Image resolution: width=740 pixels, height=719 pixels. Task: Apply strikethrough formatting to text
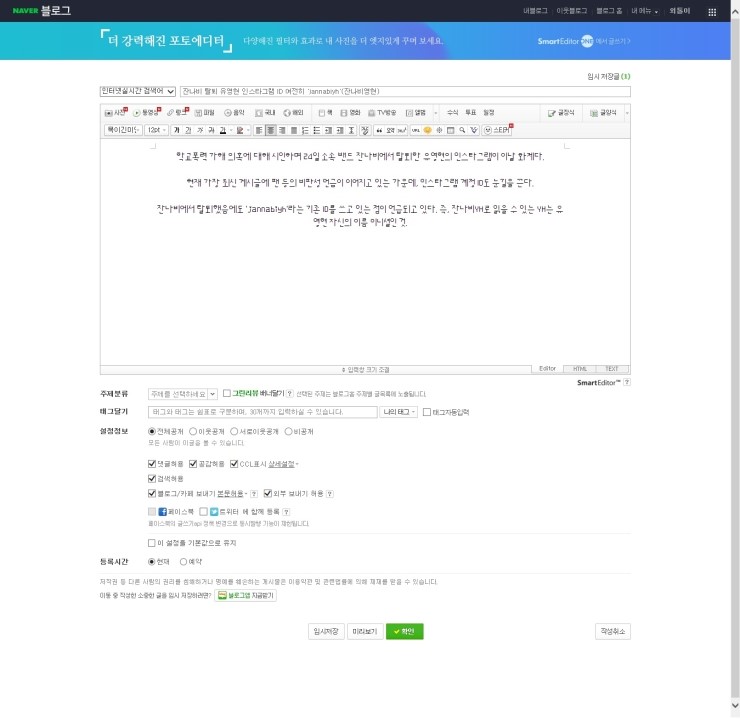point(211,130)
